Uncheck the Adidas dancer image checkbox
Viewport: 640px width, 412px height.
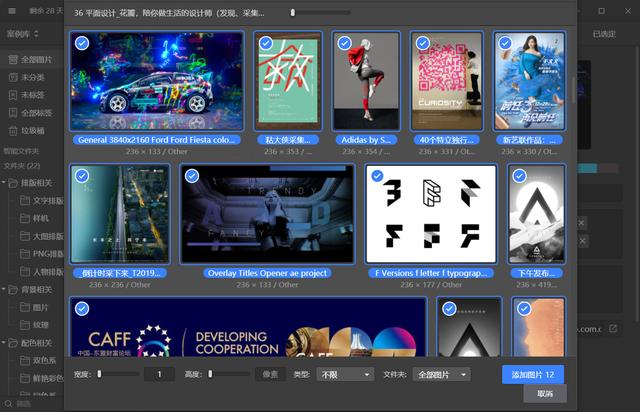click(344, 43)
